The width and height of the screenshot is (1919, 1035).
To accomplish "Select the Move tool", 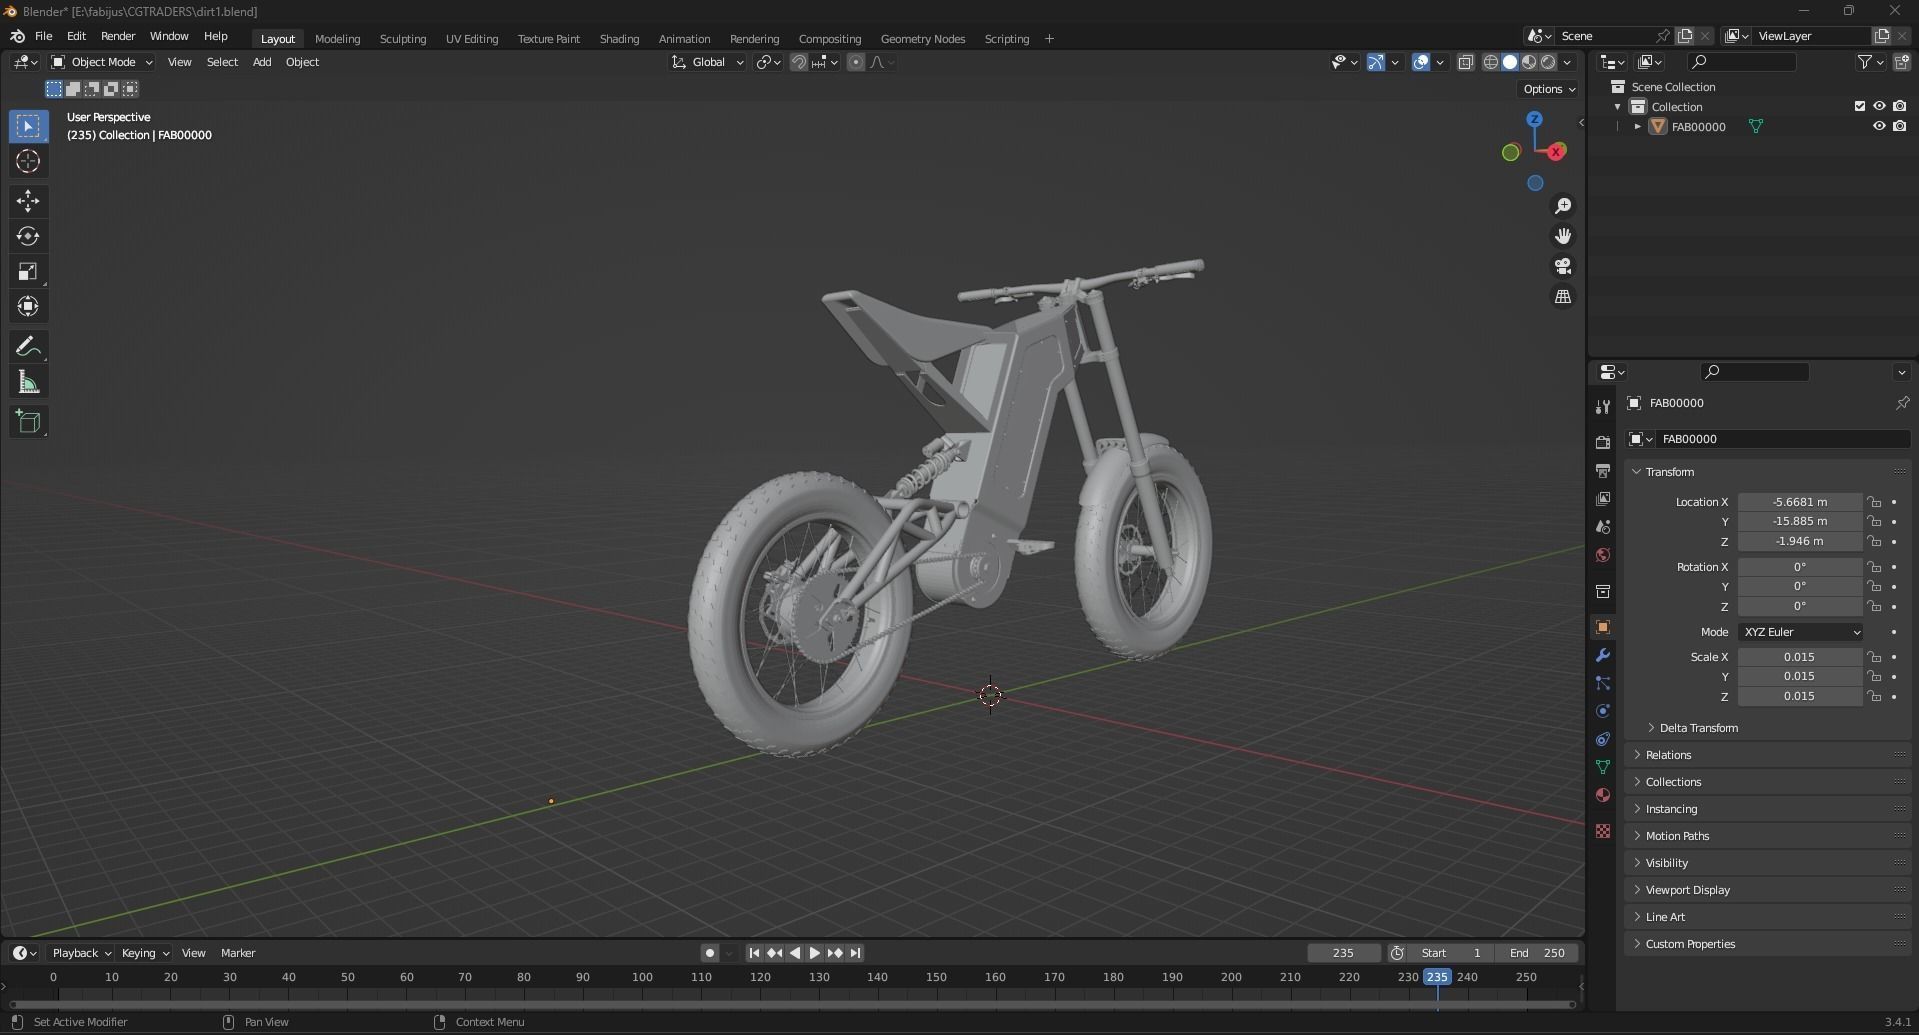I will 28,201.
